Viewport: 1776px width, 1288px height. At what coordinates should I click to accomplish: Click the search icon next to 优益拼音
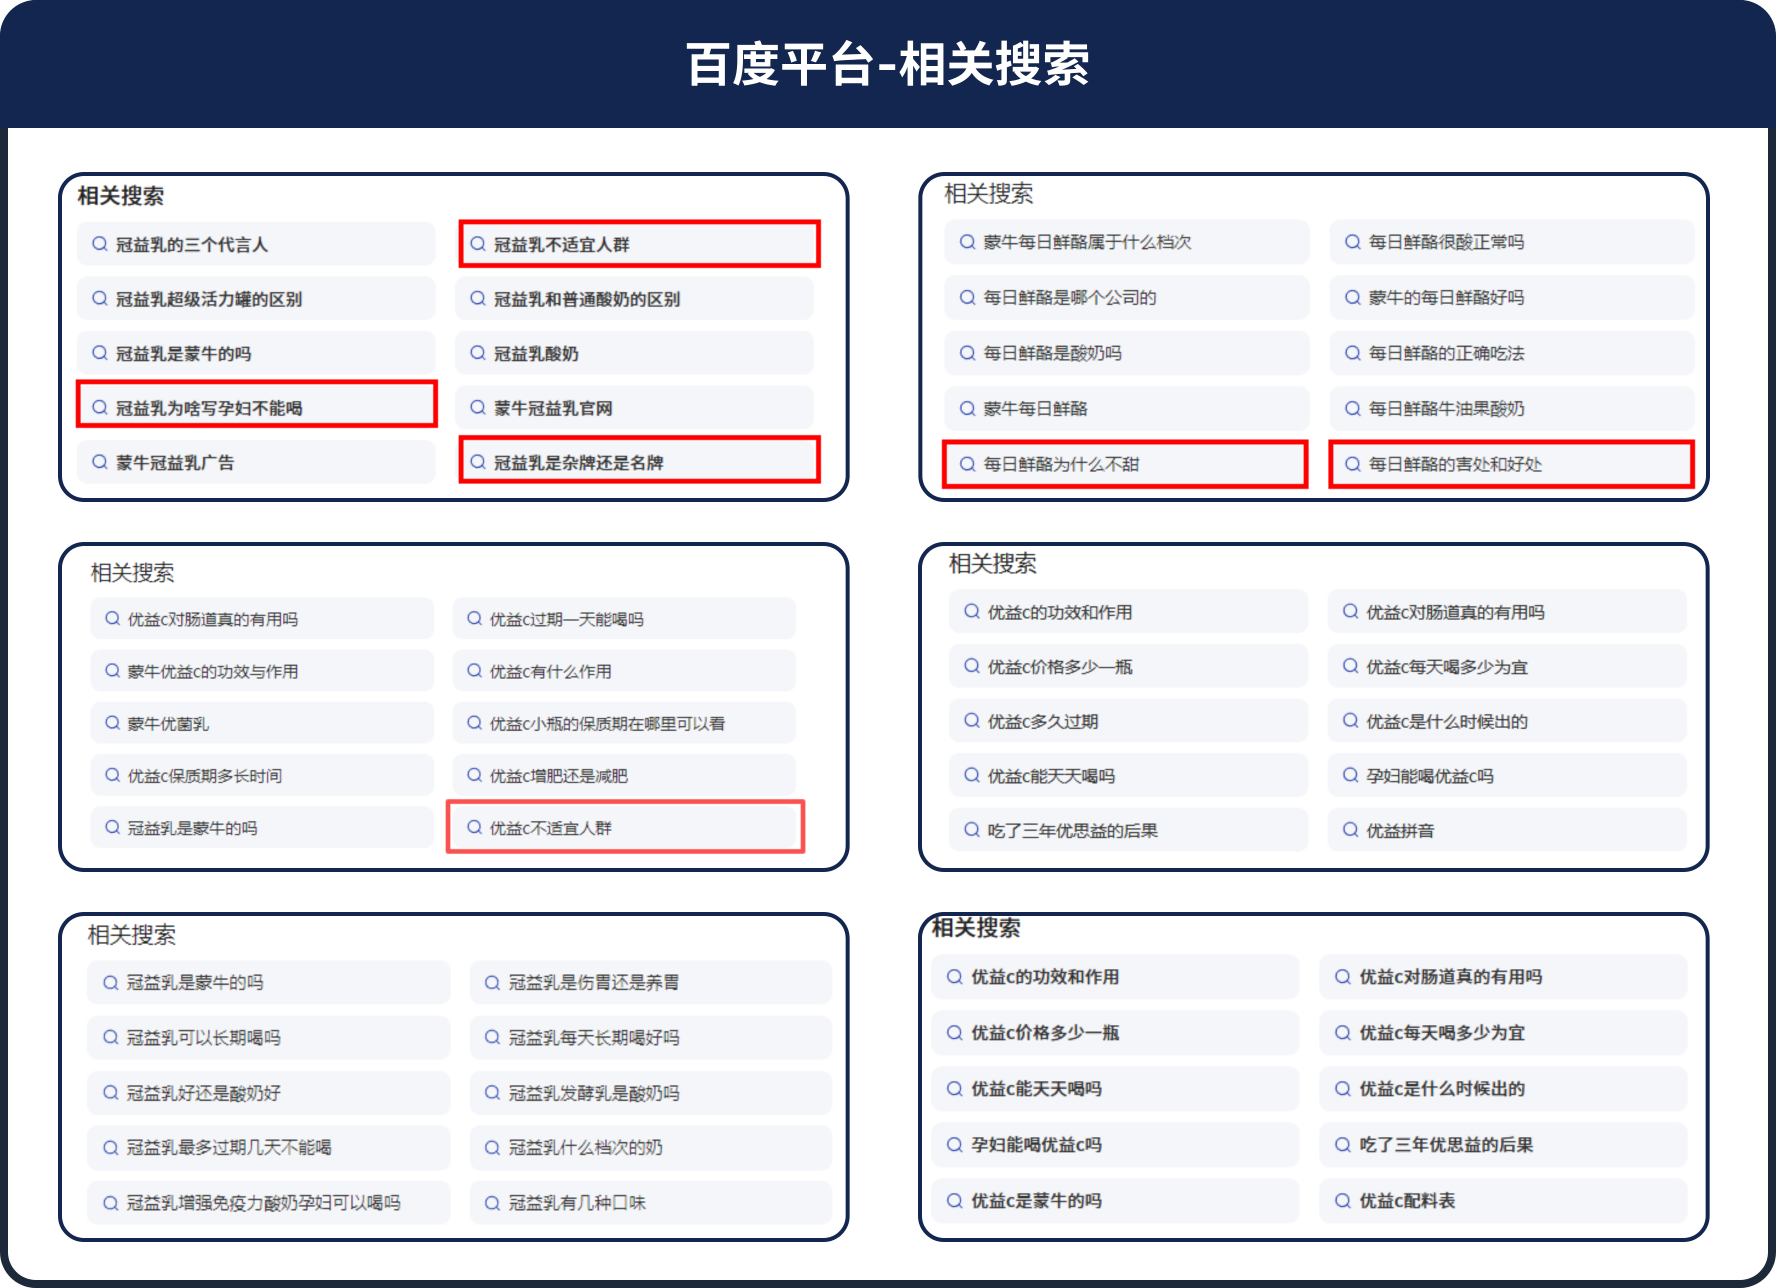[1350, 830]
